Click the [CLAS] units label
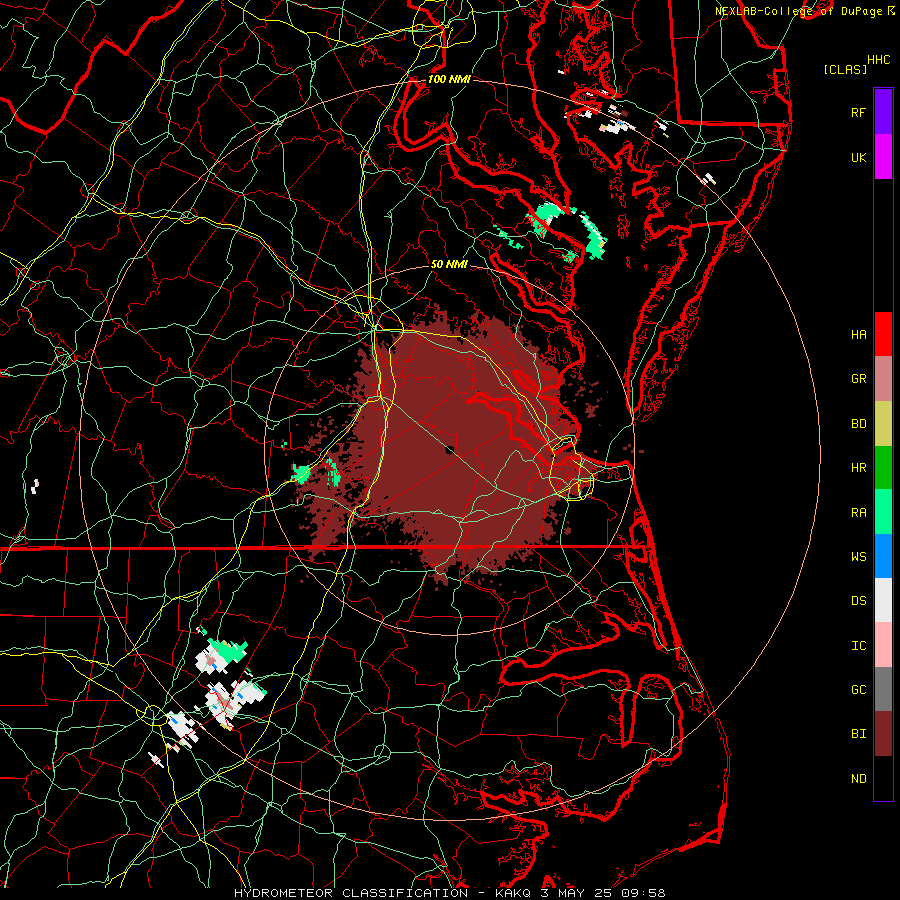The width and height of the screenshot is (900, 900). click(845, 69)
